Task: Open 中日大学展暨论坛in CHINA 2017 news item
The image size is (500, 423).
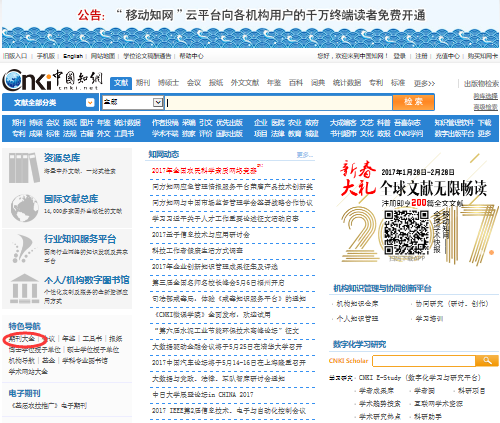Action: [203, 395]
